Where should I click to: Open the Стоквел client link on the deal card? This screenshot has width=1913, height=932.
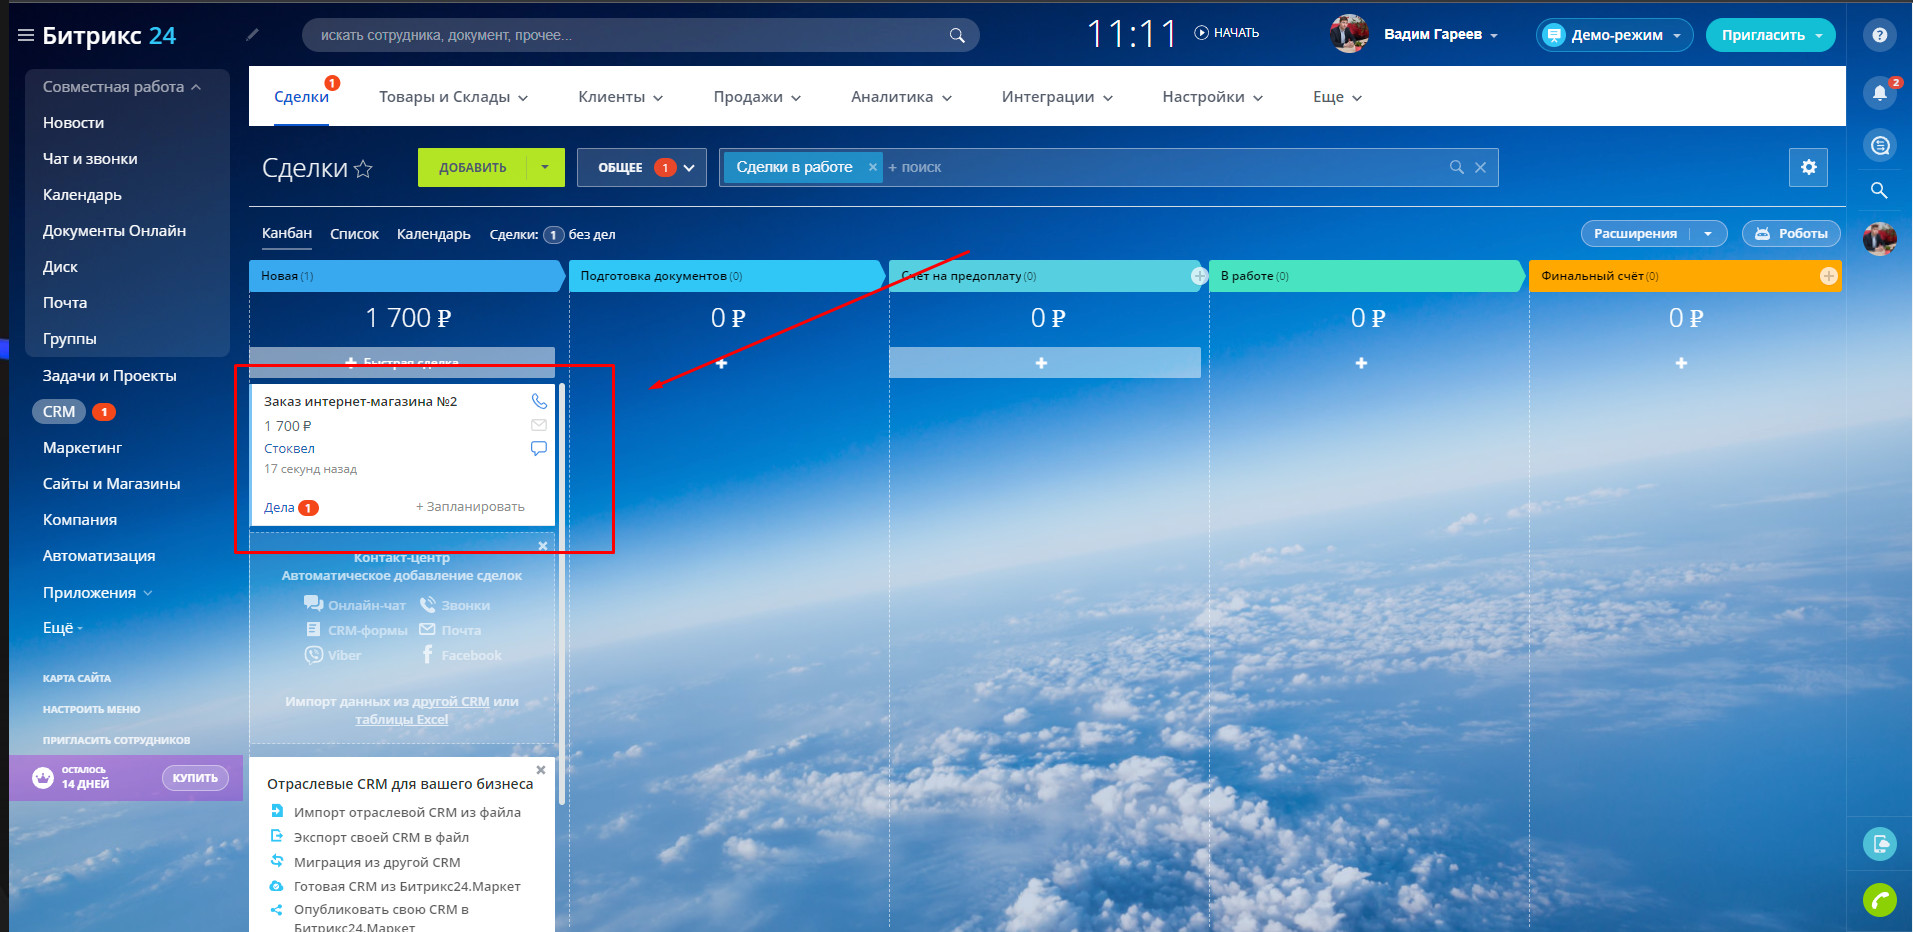click(289, 449)
